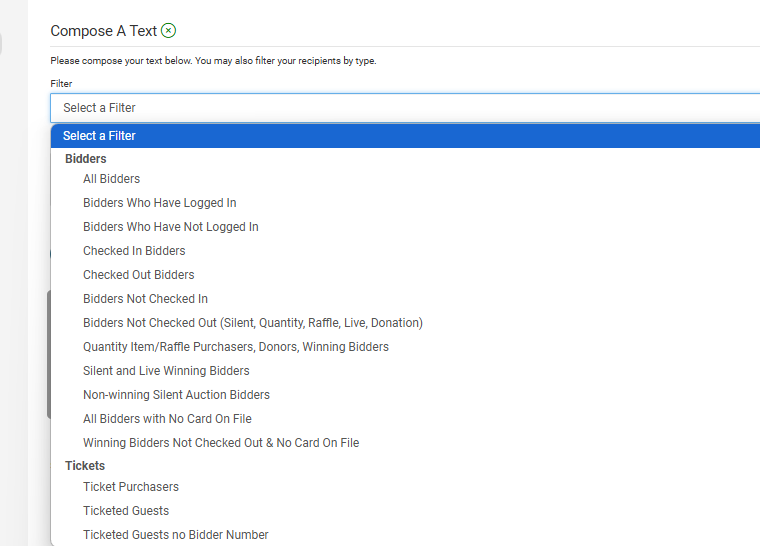Choose the highlighted Select a Filter option
Screen dimensions: 760x546
point(405,136)
